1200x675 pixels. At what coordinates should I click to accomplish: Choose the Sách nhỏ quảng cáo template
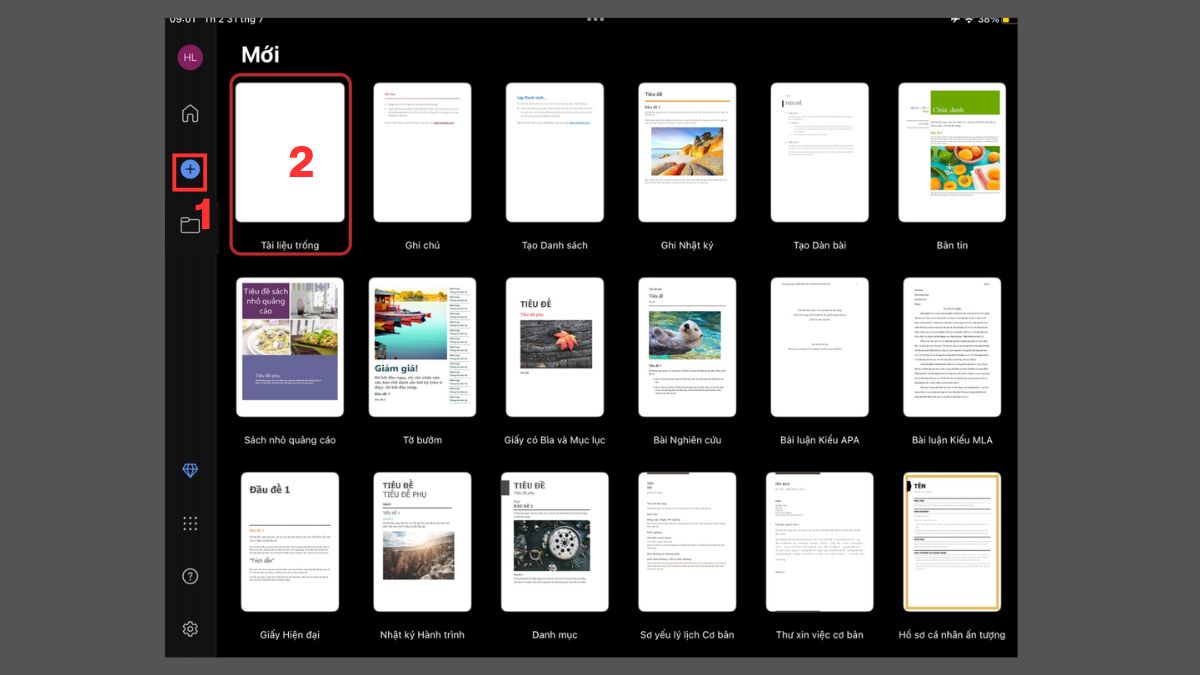[x=290, y=347]
